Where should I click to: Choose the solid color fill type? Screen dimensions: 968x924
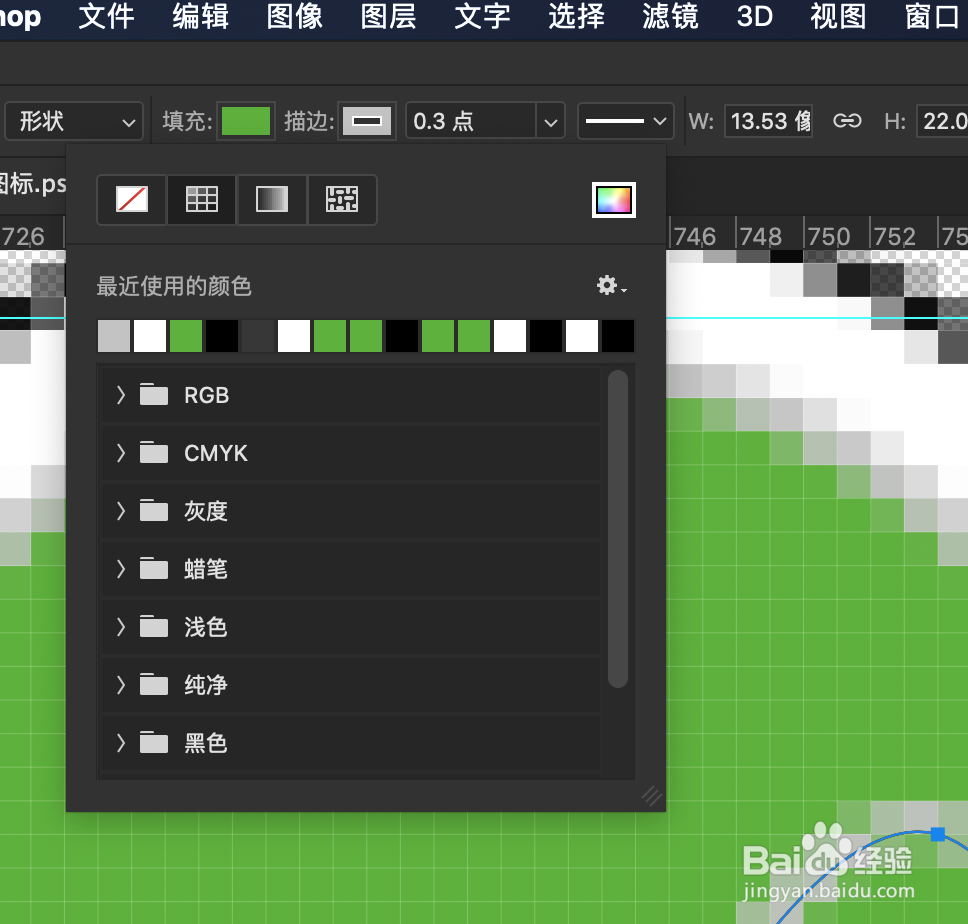(x=202, y=199)
